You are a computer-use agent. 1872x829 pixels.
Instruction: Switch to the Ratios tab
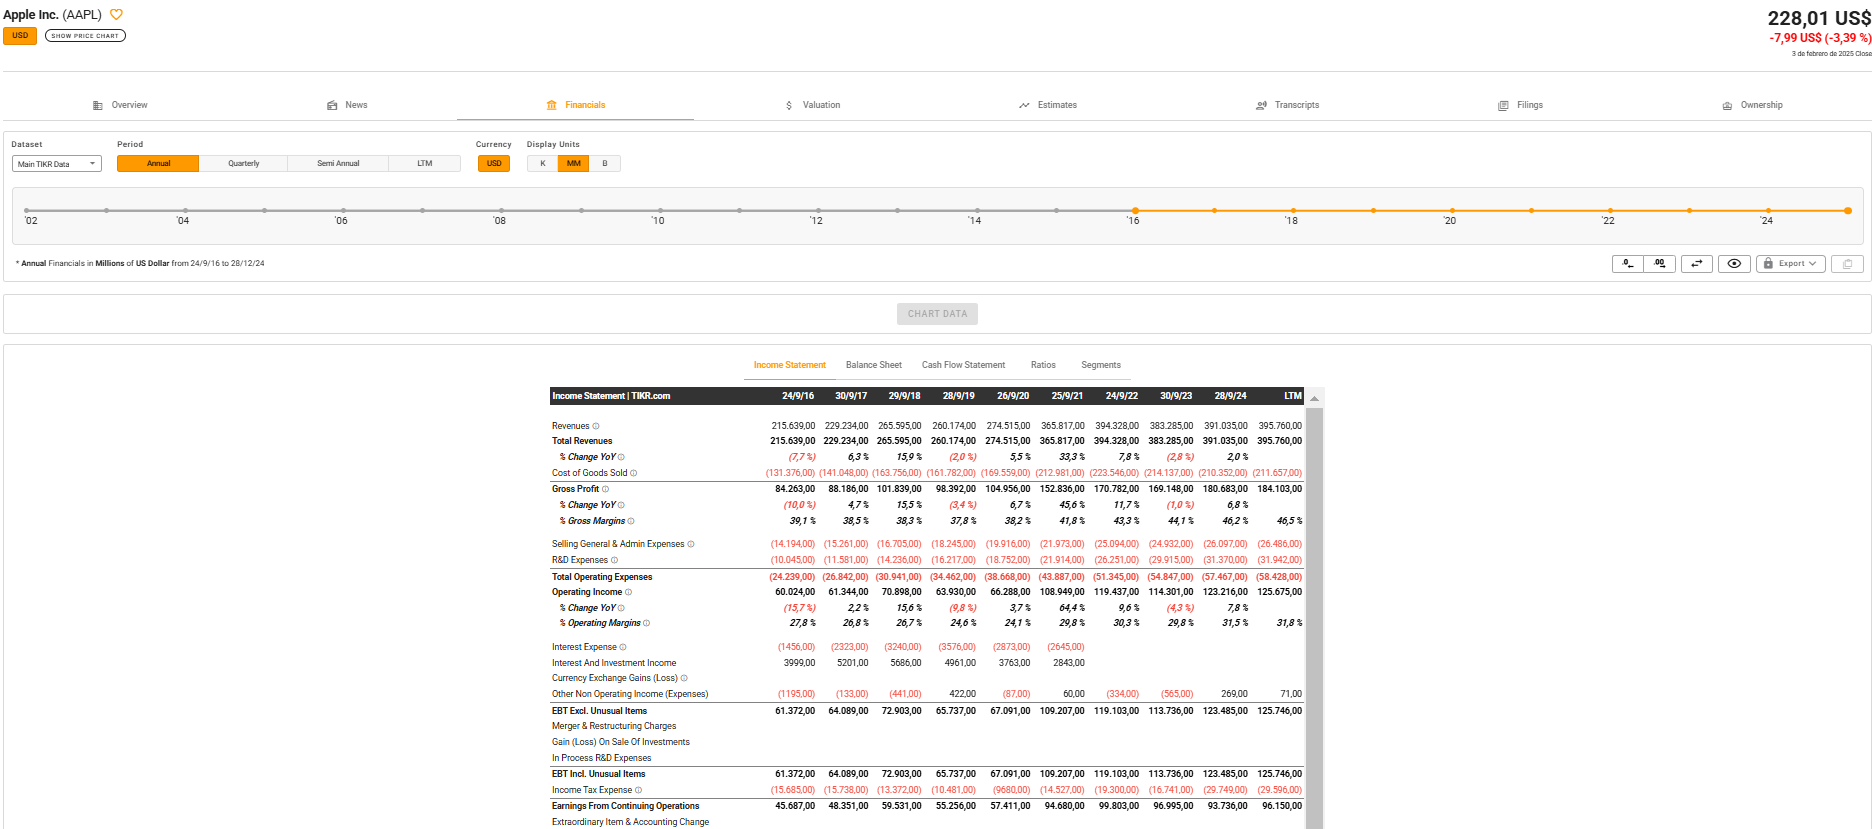point(1043,365)
